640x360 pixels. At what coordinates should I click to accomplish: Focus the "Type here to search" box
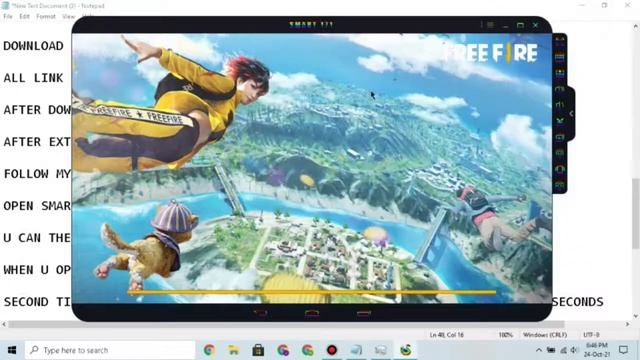pyautogui.click(x=110, y=350)
